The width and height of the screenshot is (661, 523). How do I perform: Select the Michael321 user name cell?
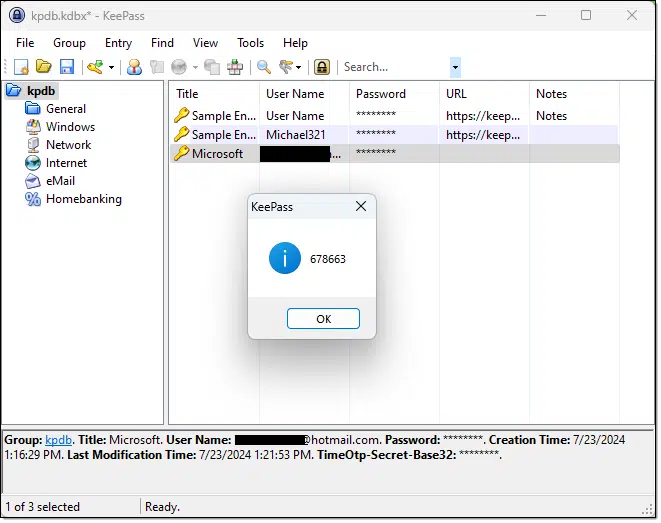tap(296, 135)
